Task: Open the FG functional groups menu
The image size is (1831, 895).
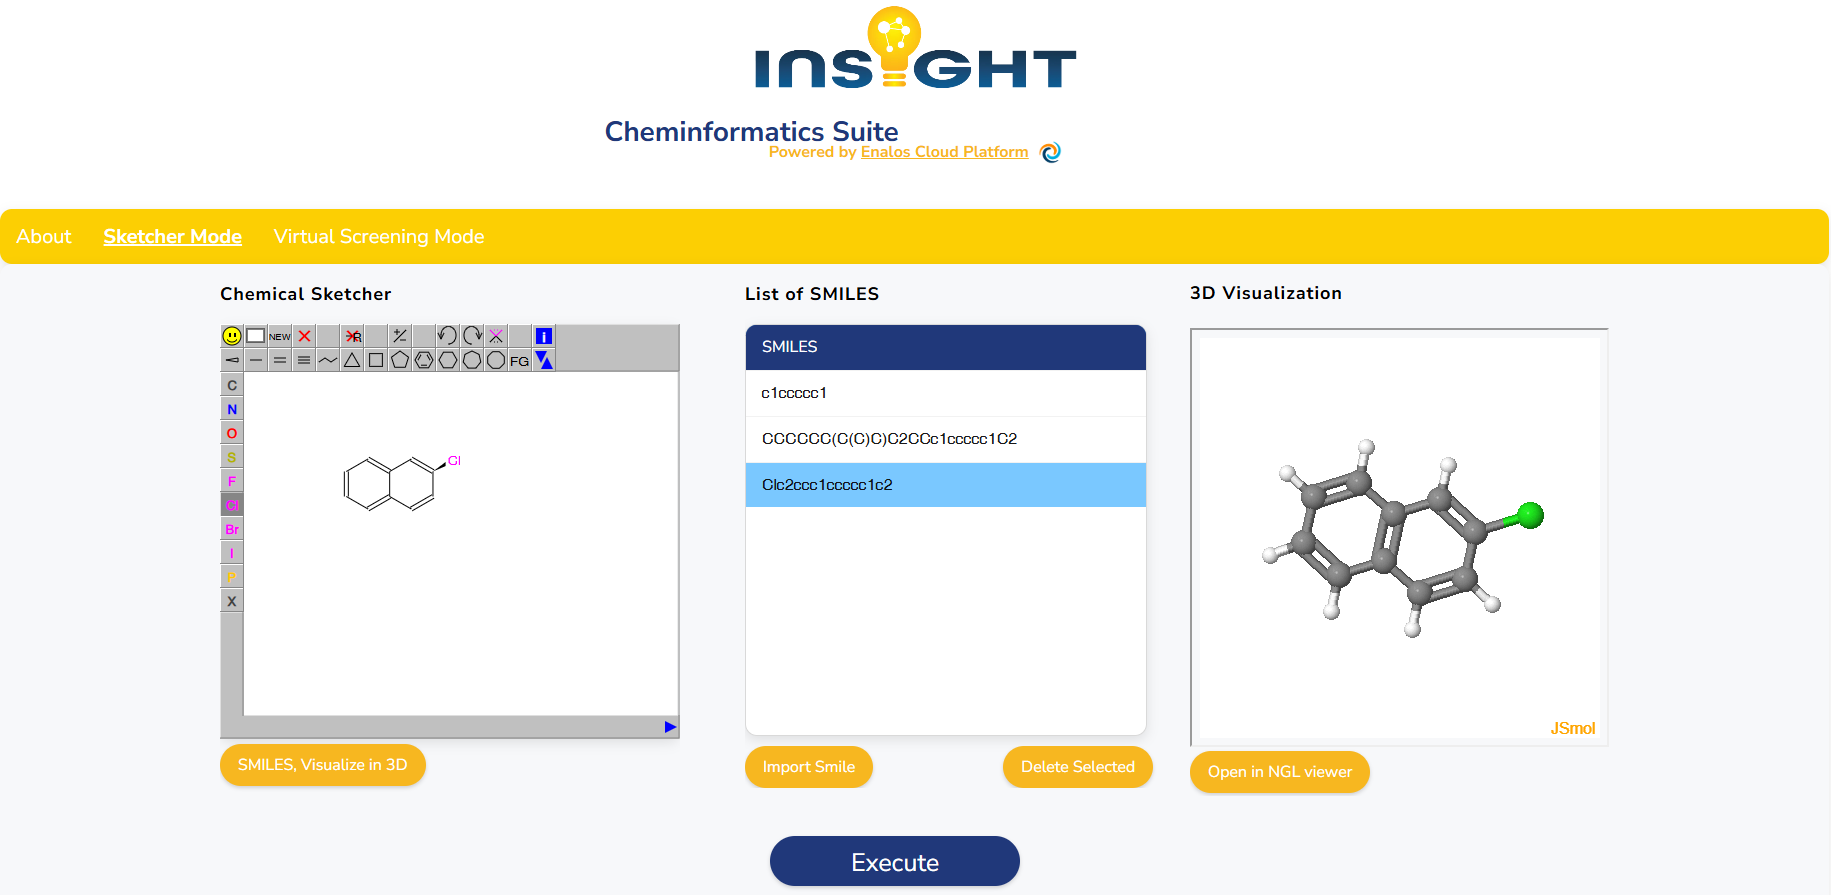Action: point(519,361)
